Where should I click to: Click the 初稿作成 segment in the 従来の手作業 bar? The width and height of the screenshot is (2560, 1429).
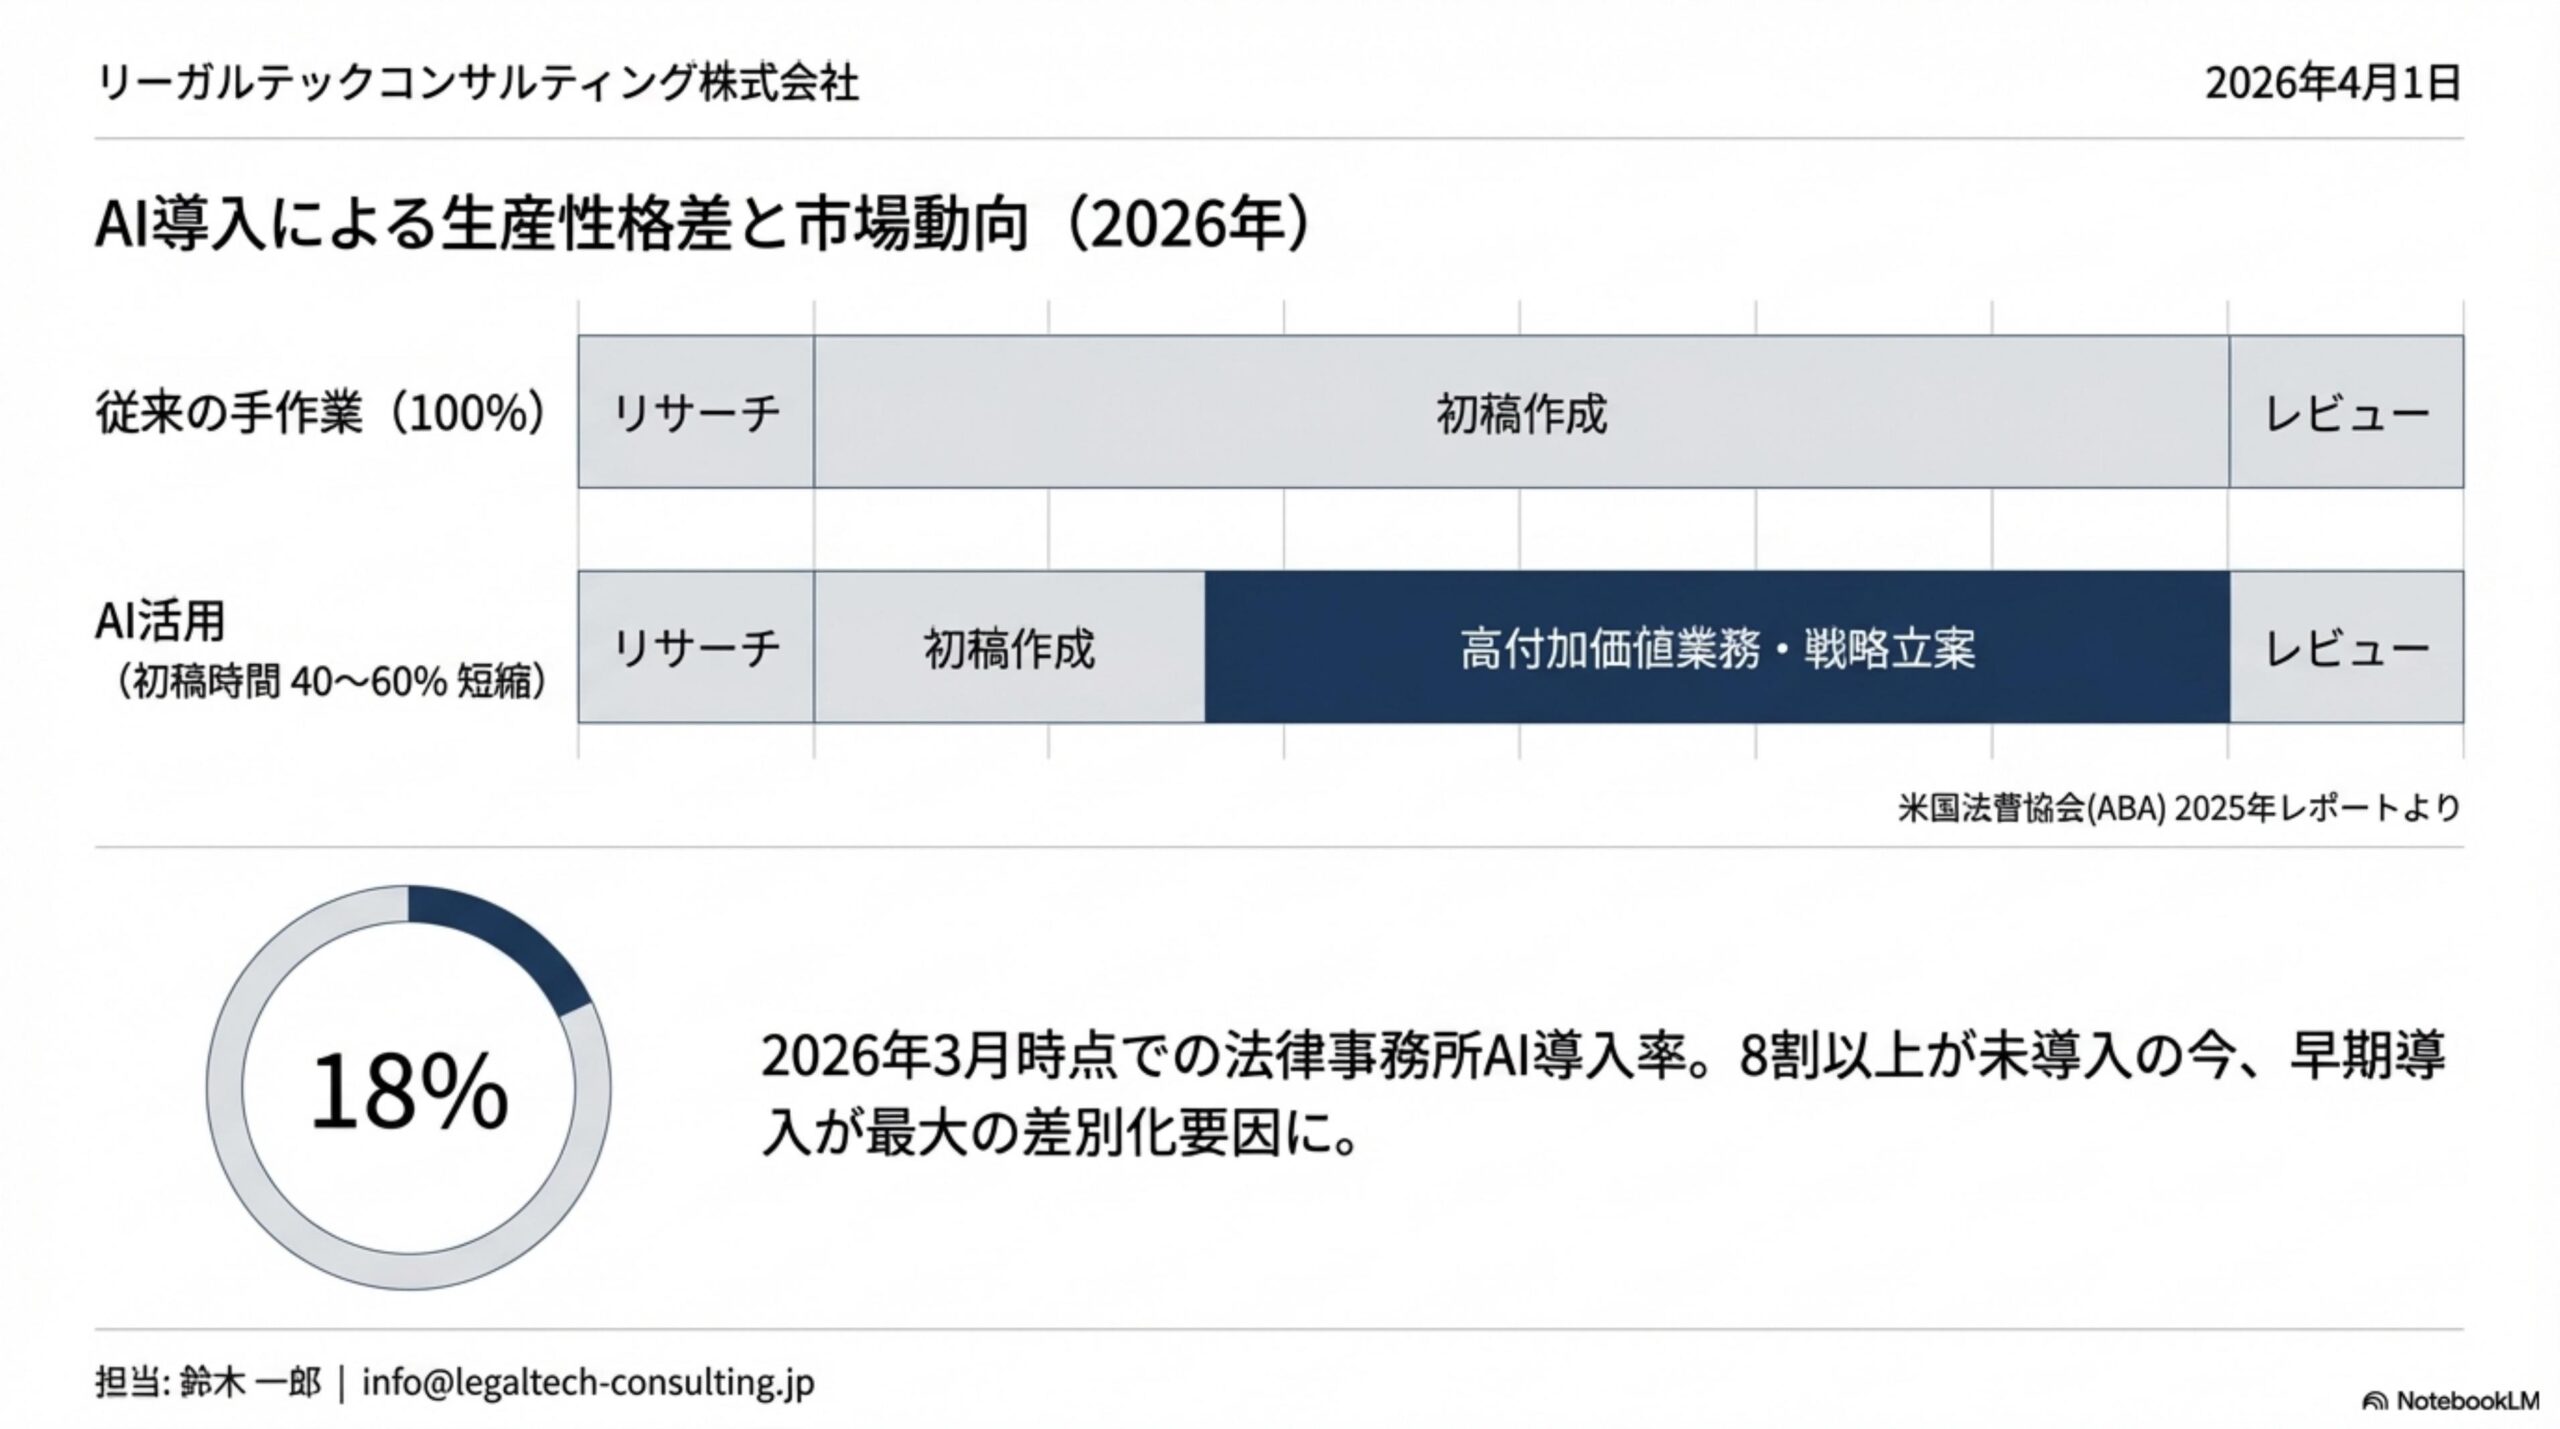point(1521,412)
